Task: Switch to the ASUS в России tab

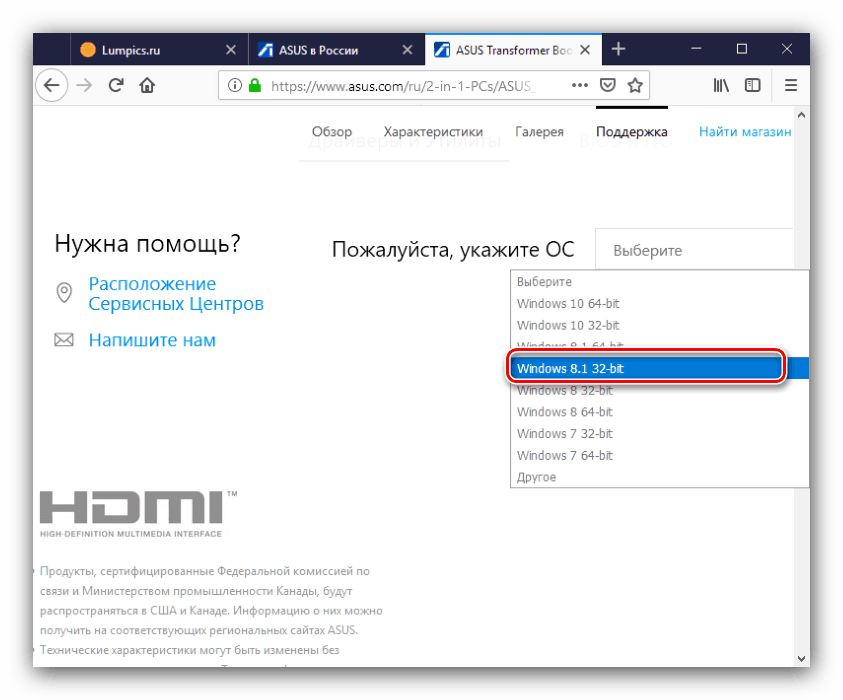Action: tap(336, 49)
